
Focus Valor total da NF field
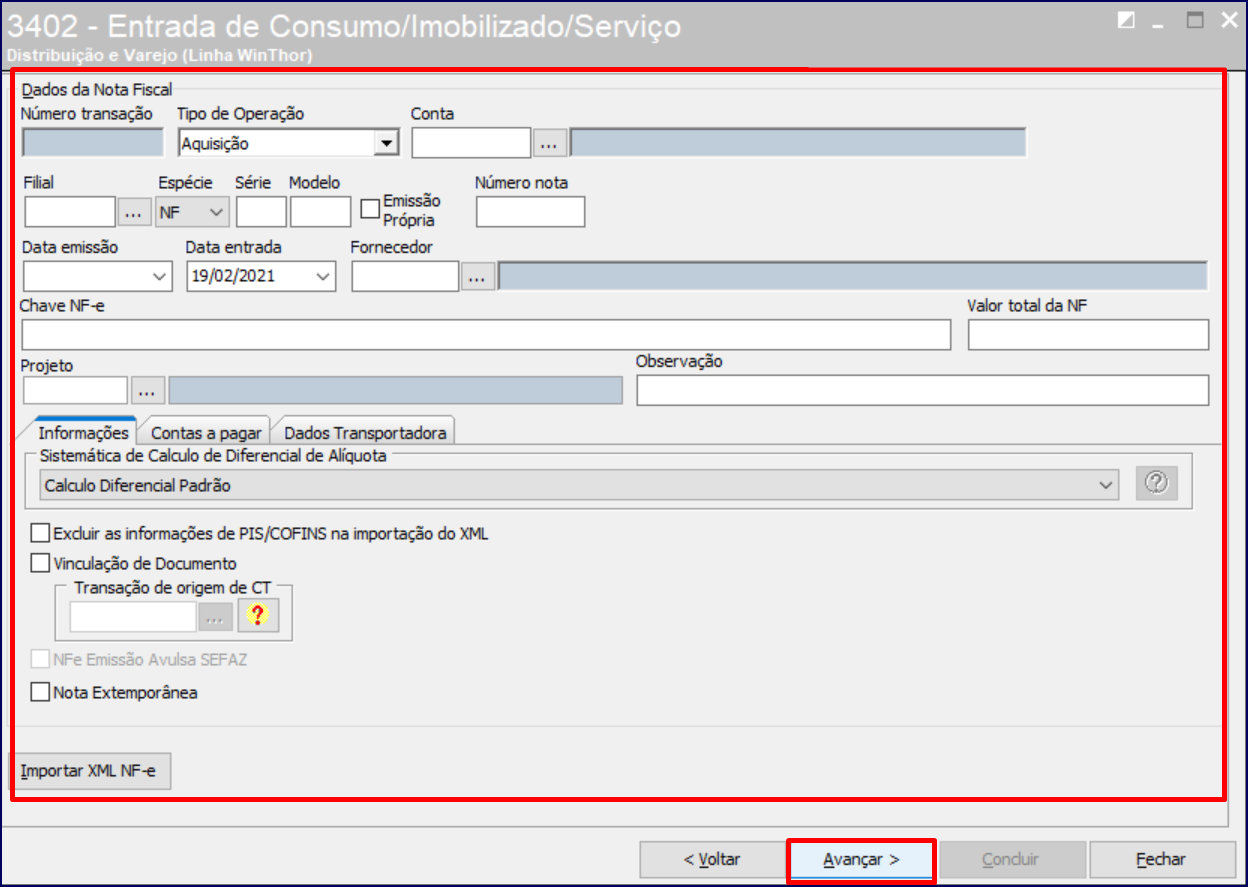coord(1088,335)
